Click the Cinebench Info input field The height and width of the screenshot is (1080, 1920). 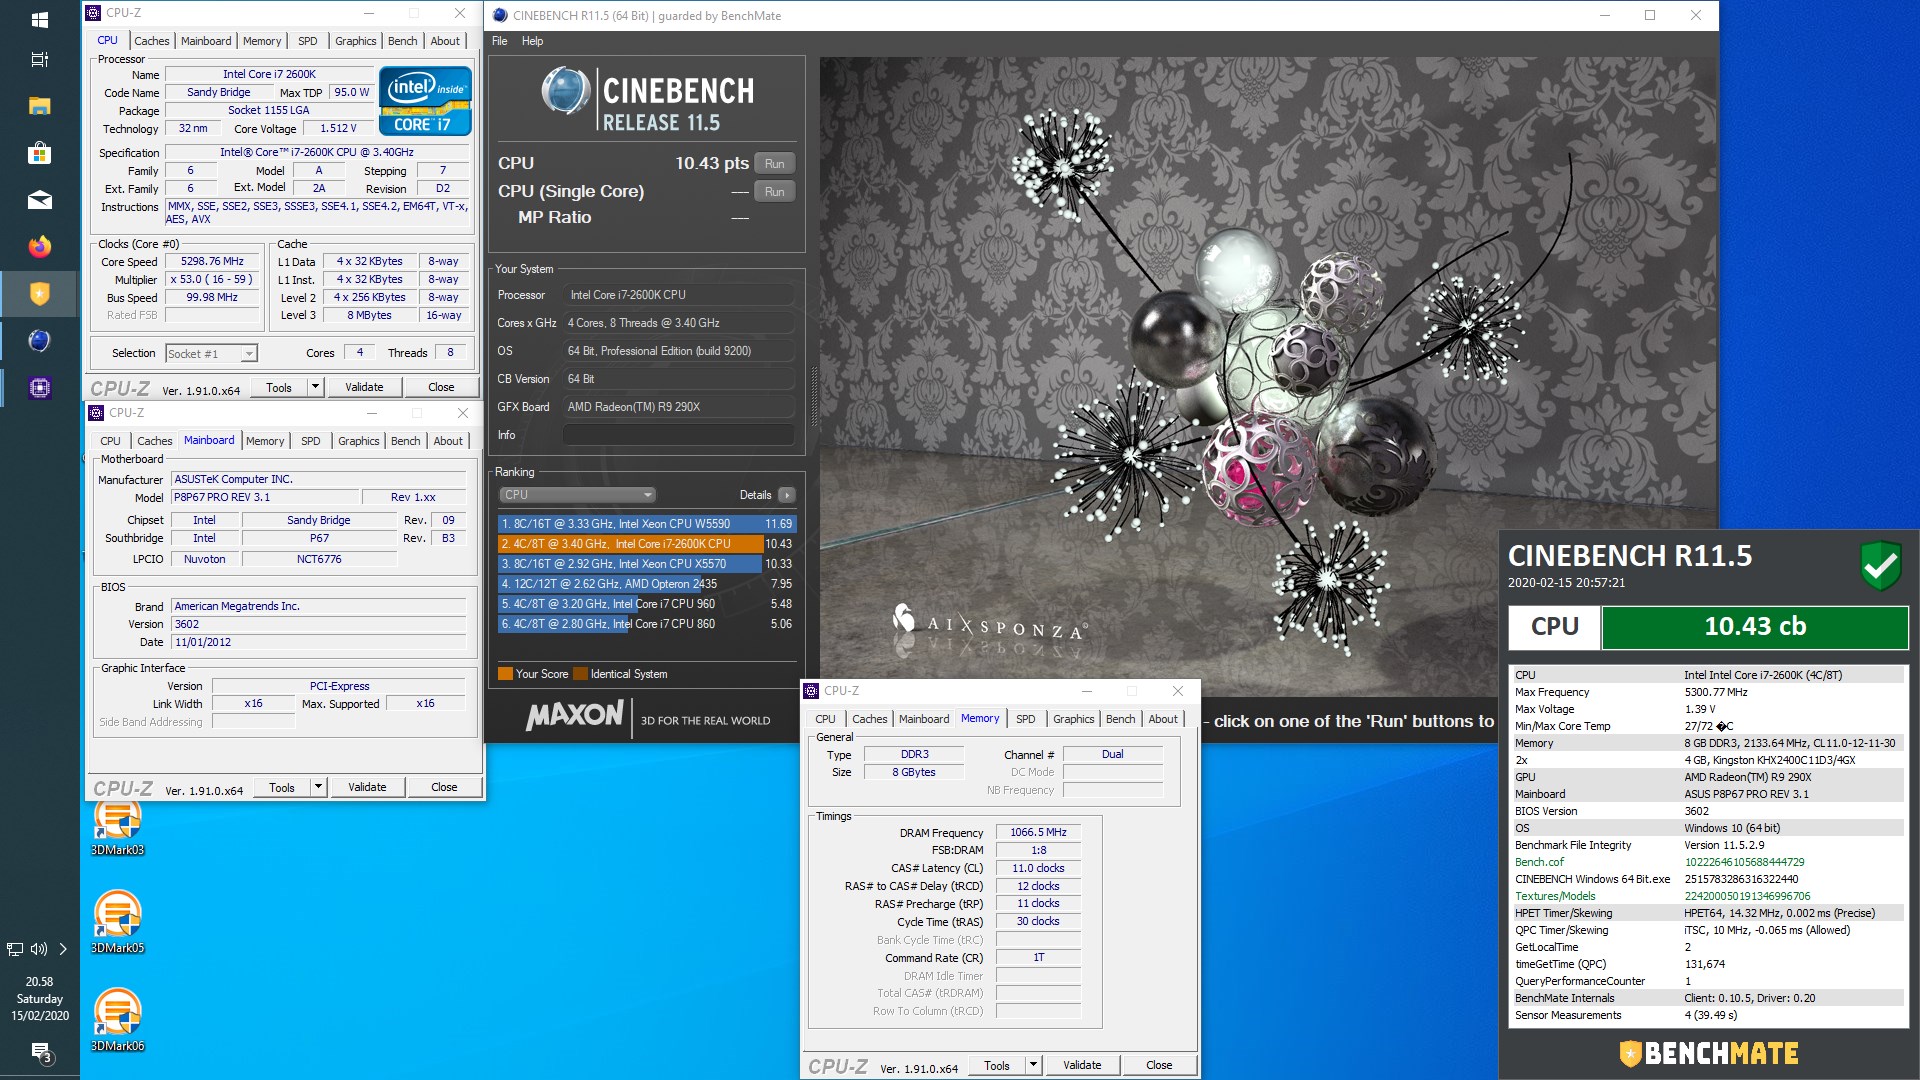click(679, 435)
